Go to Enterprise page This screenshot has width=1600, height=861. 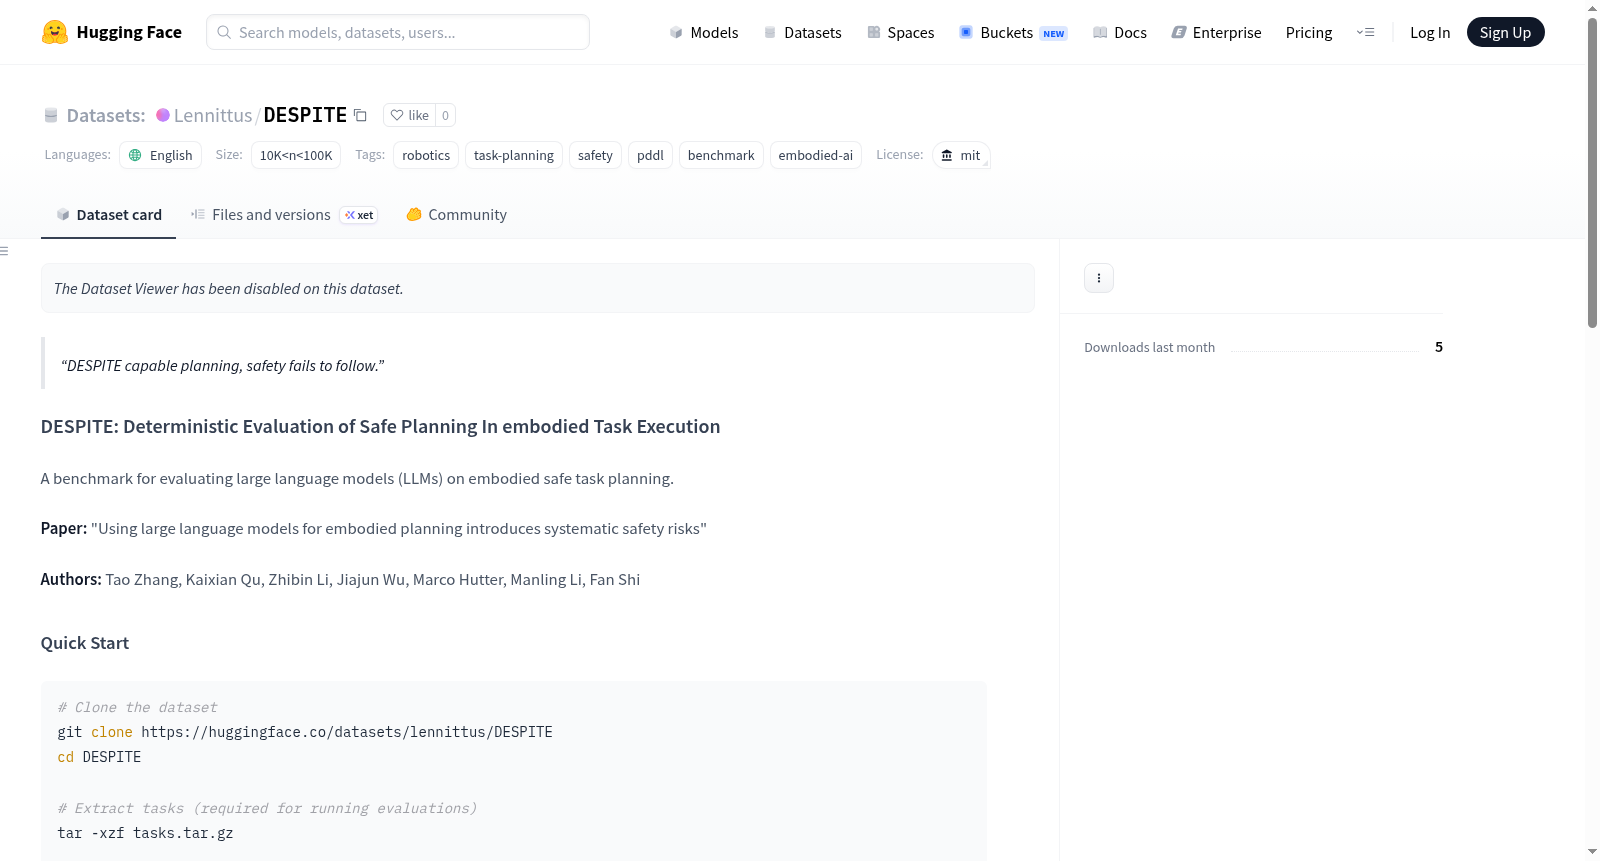[x=1217, y=32]
